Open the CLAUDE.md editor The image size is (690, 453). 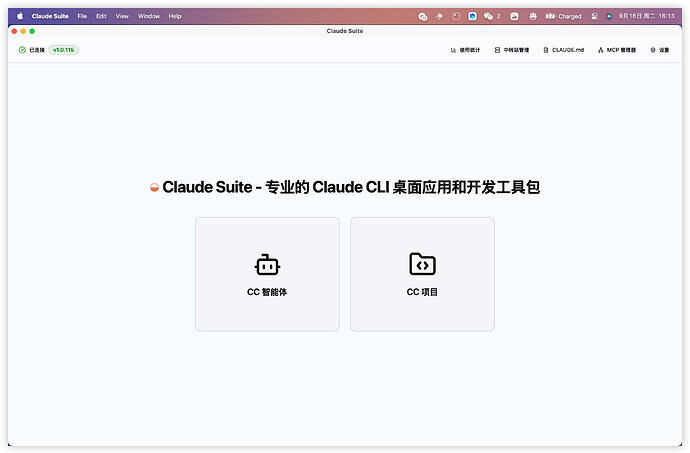coord(564,50)
